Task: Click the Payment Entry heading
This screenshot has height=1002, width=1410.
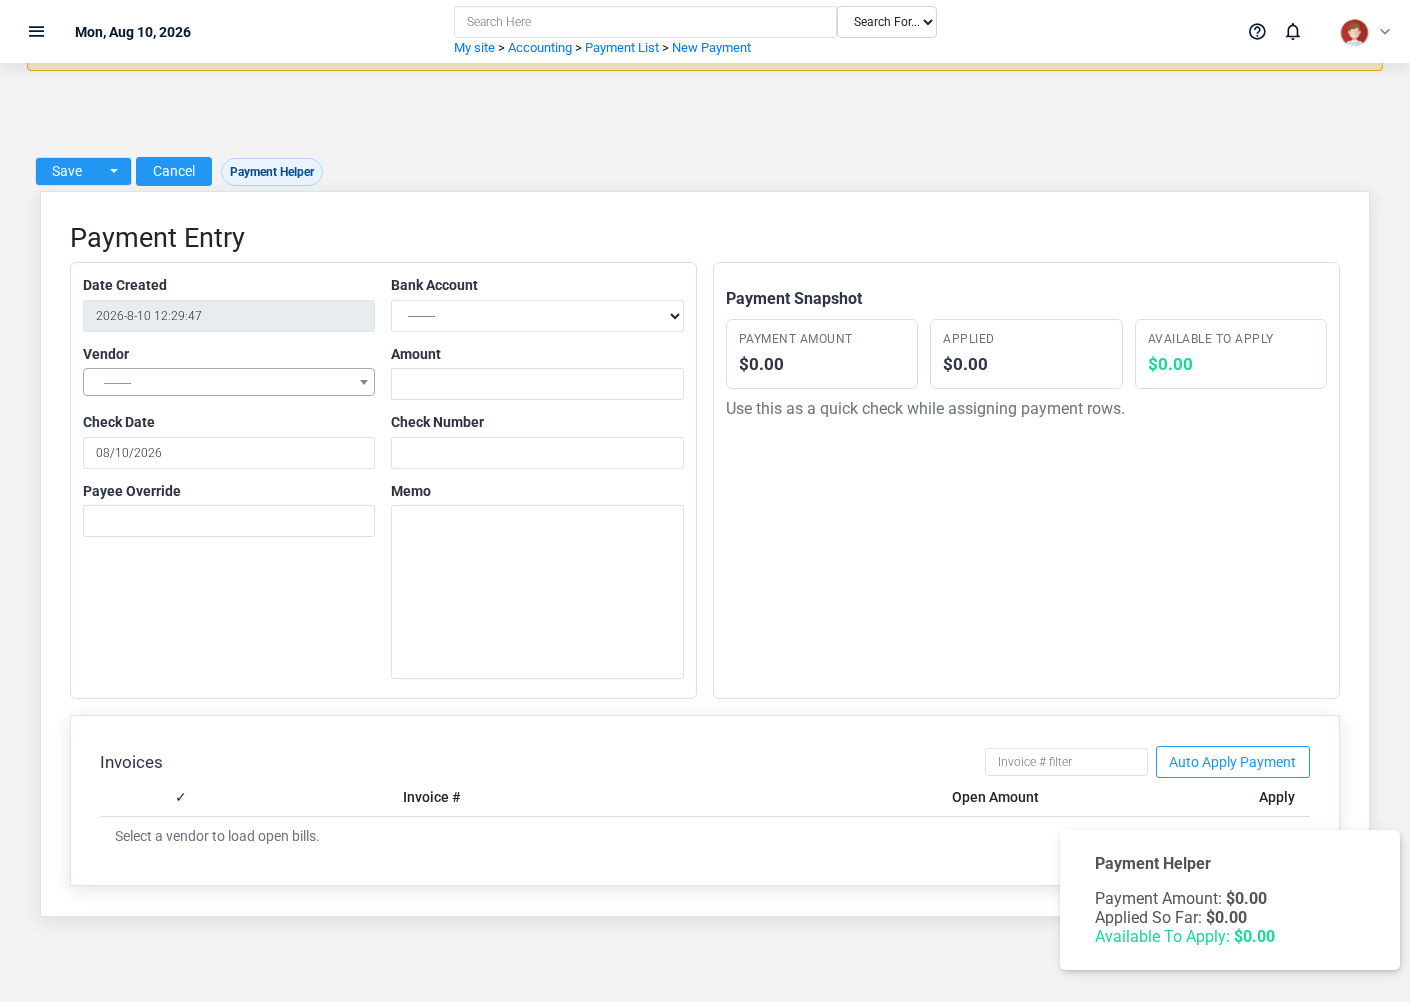Action: pyautogui.click(x=157, y=238)
